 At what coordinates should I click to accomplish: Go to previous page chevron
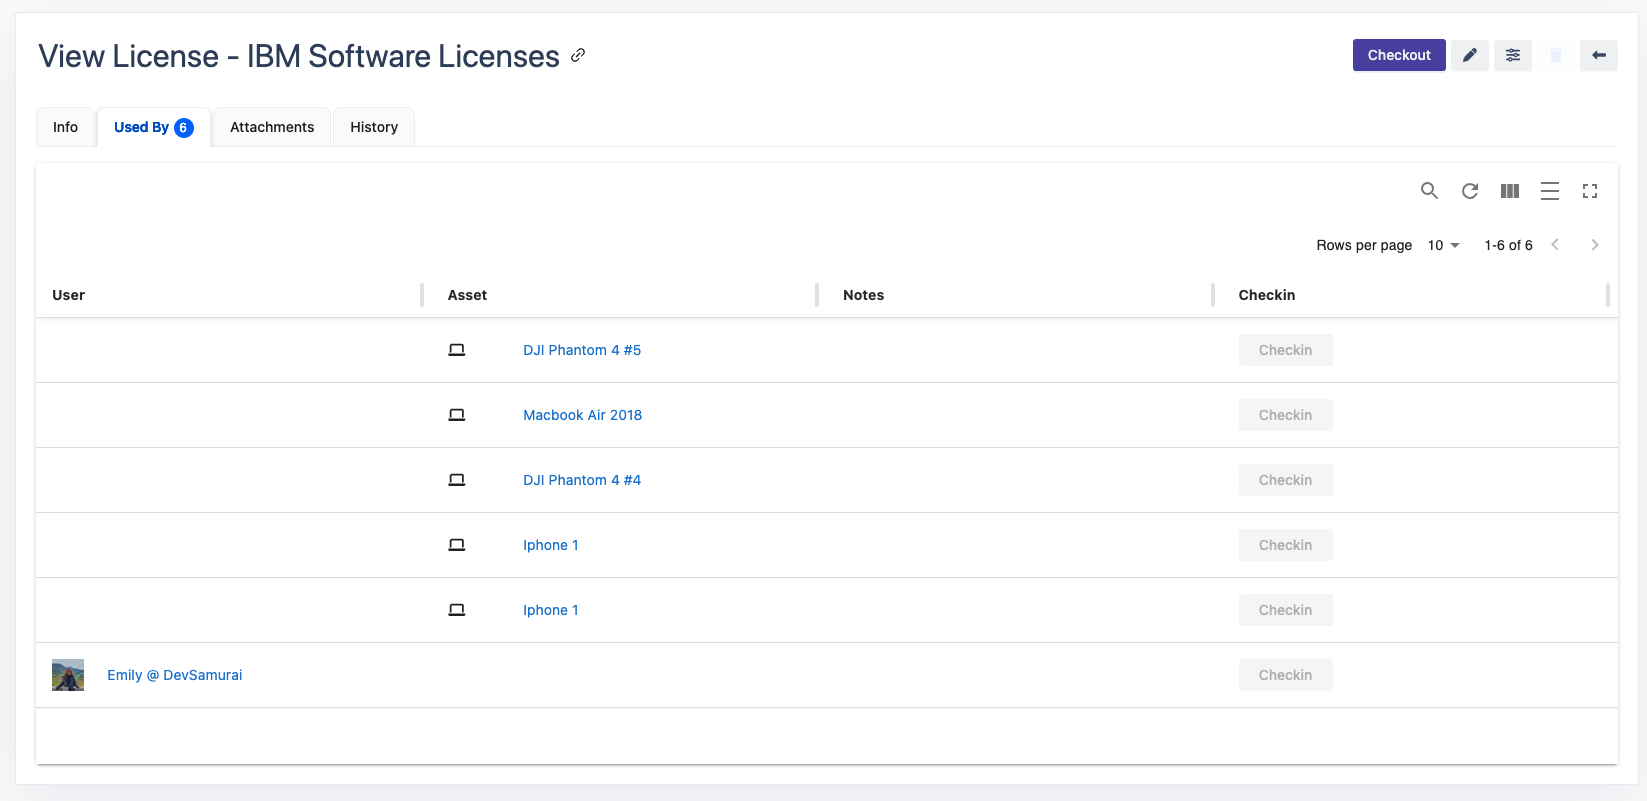[x=1555, y=245]
